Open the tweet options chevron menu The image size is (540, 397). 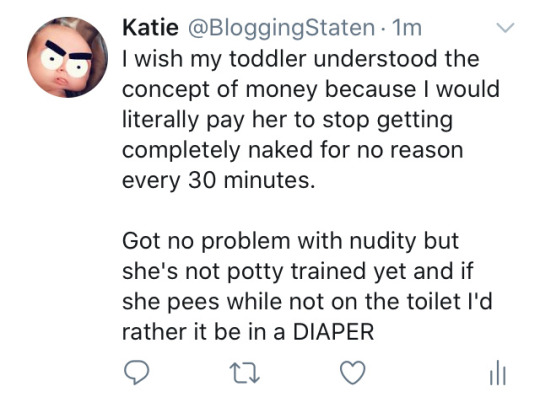coord(505,28)
